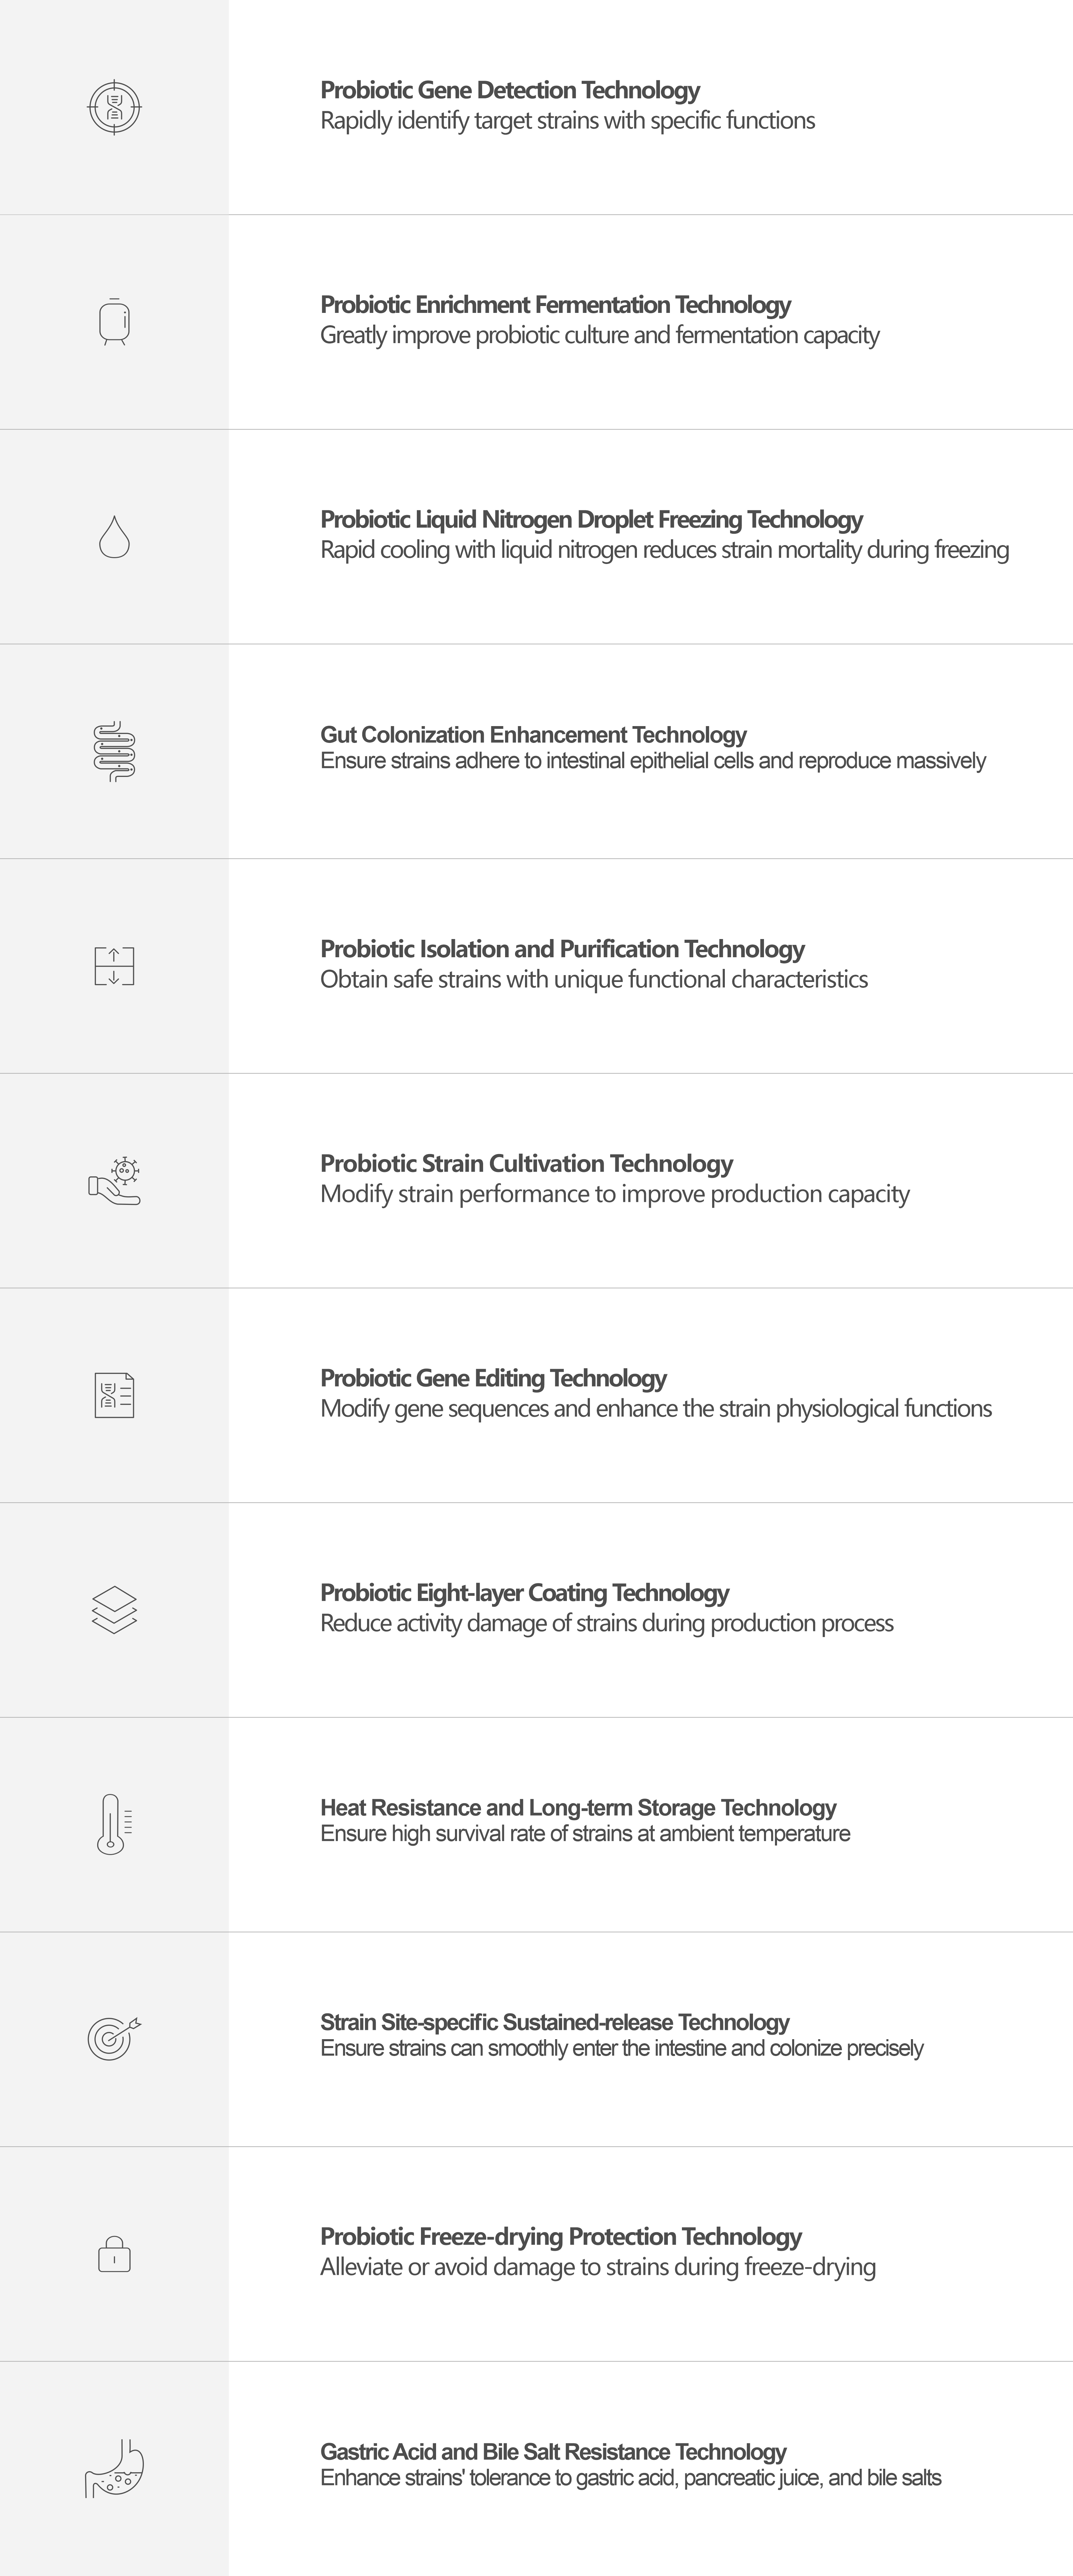Click the fermentation tank icon

114,322
